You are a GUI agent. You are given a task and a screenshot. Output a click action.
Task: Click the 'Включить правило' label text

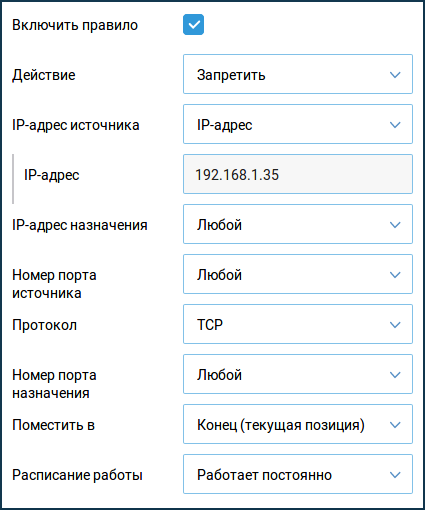pyautogui.click(x=75, y=25)
